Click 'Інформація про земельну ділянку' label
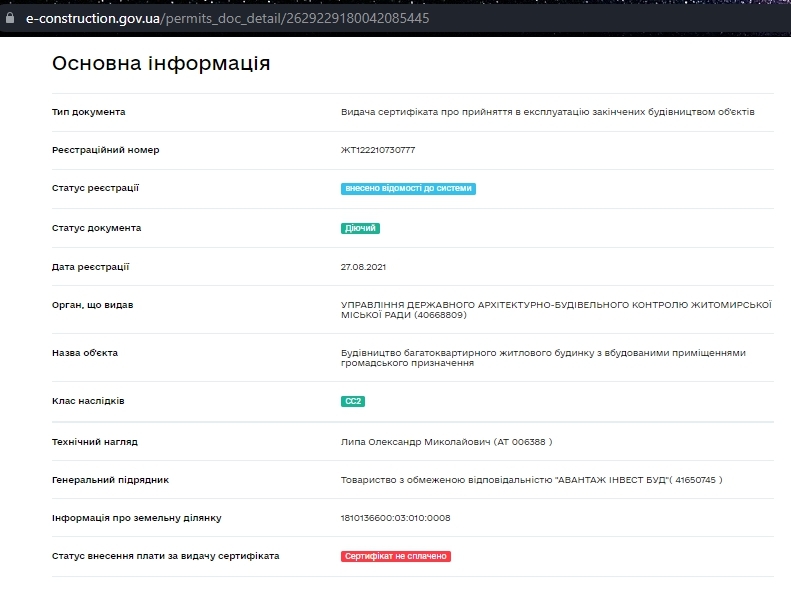 click(x=136, y=518)
